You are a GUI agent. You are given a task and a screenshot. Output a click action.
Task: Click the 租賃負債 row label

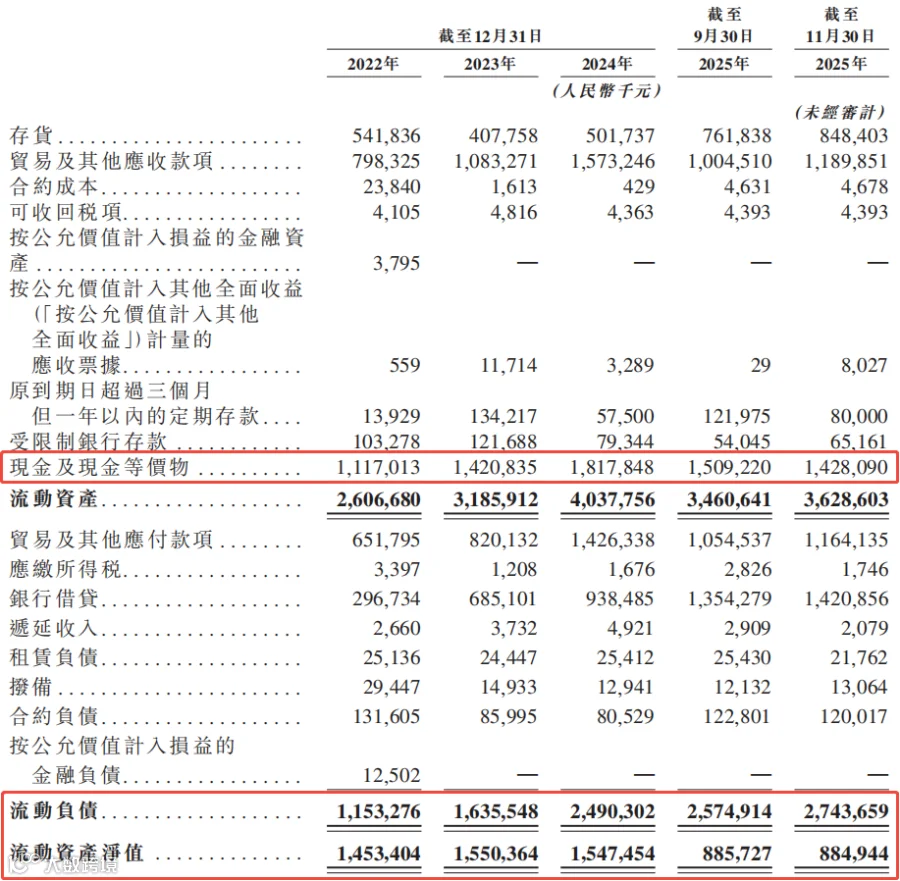(54, 657)
